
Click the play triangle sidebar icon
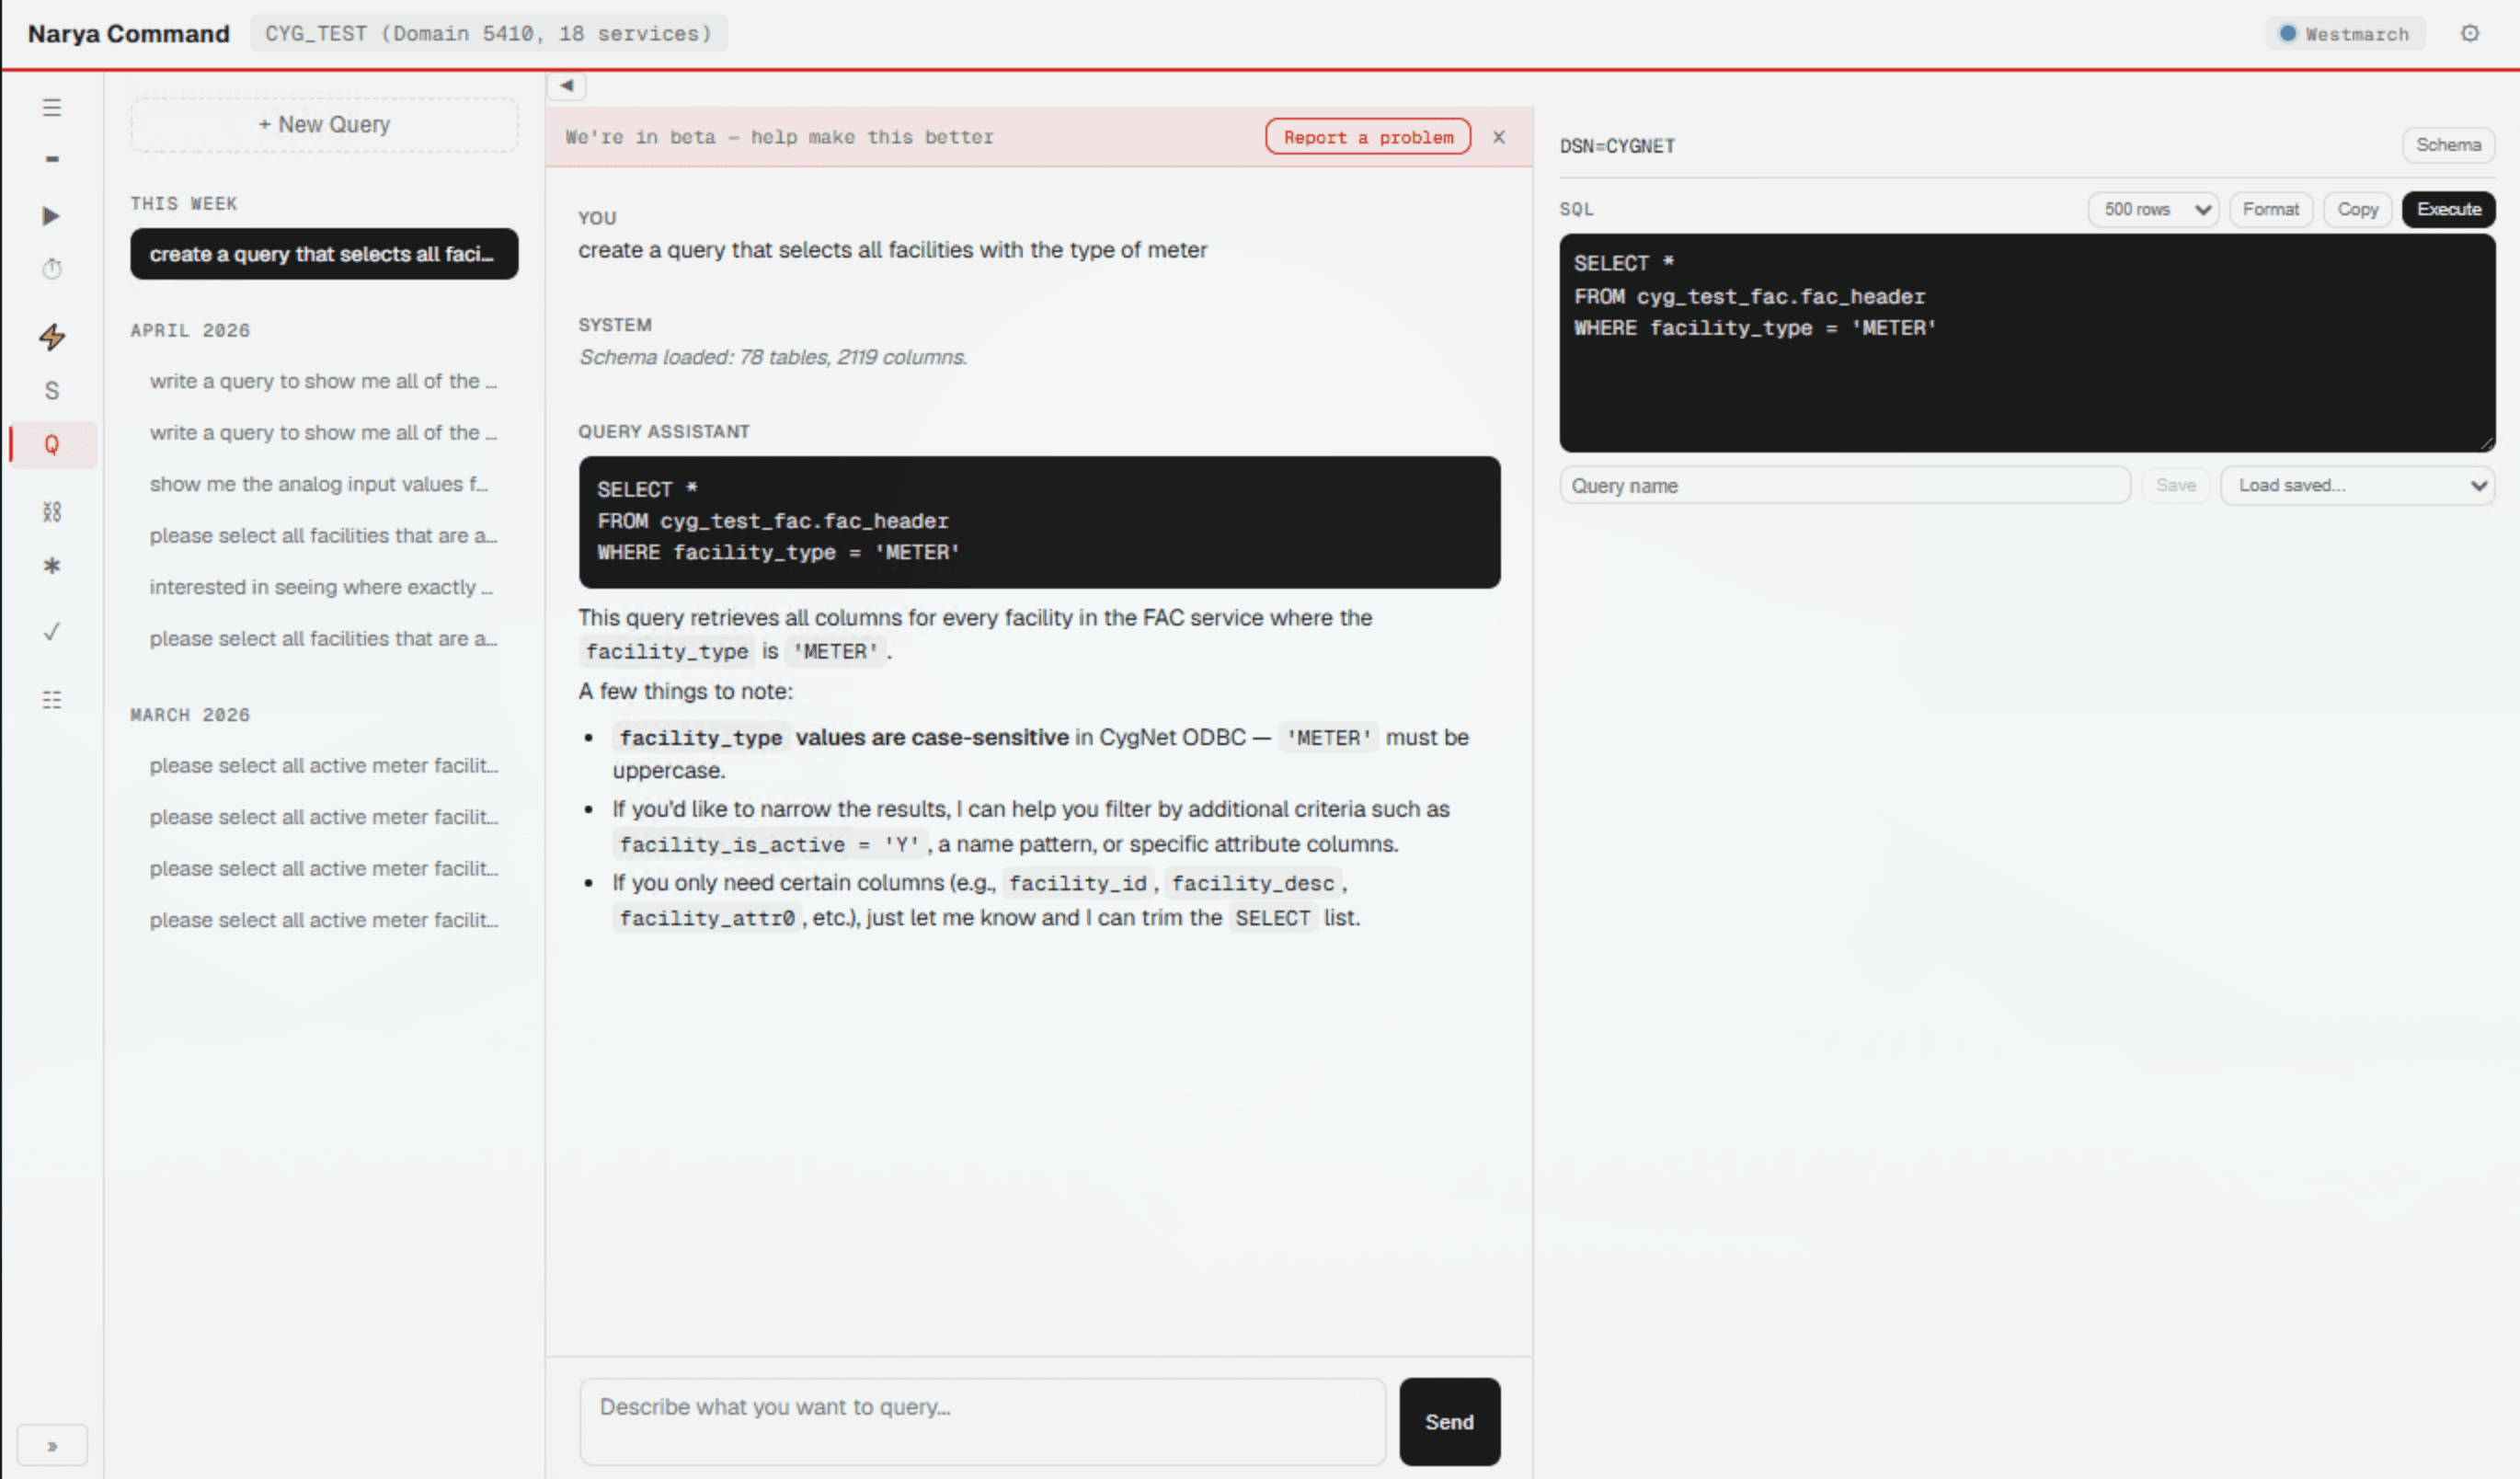coord(51,216)
